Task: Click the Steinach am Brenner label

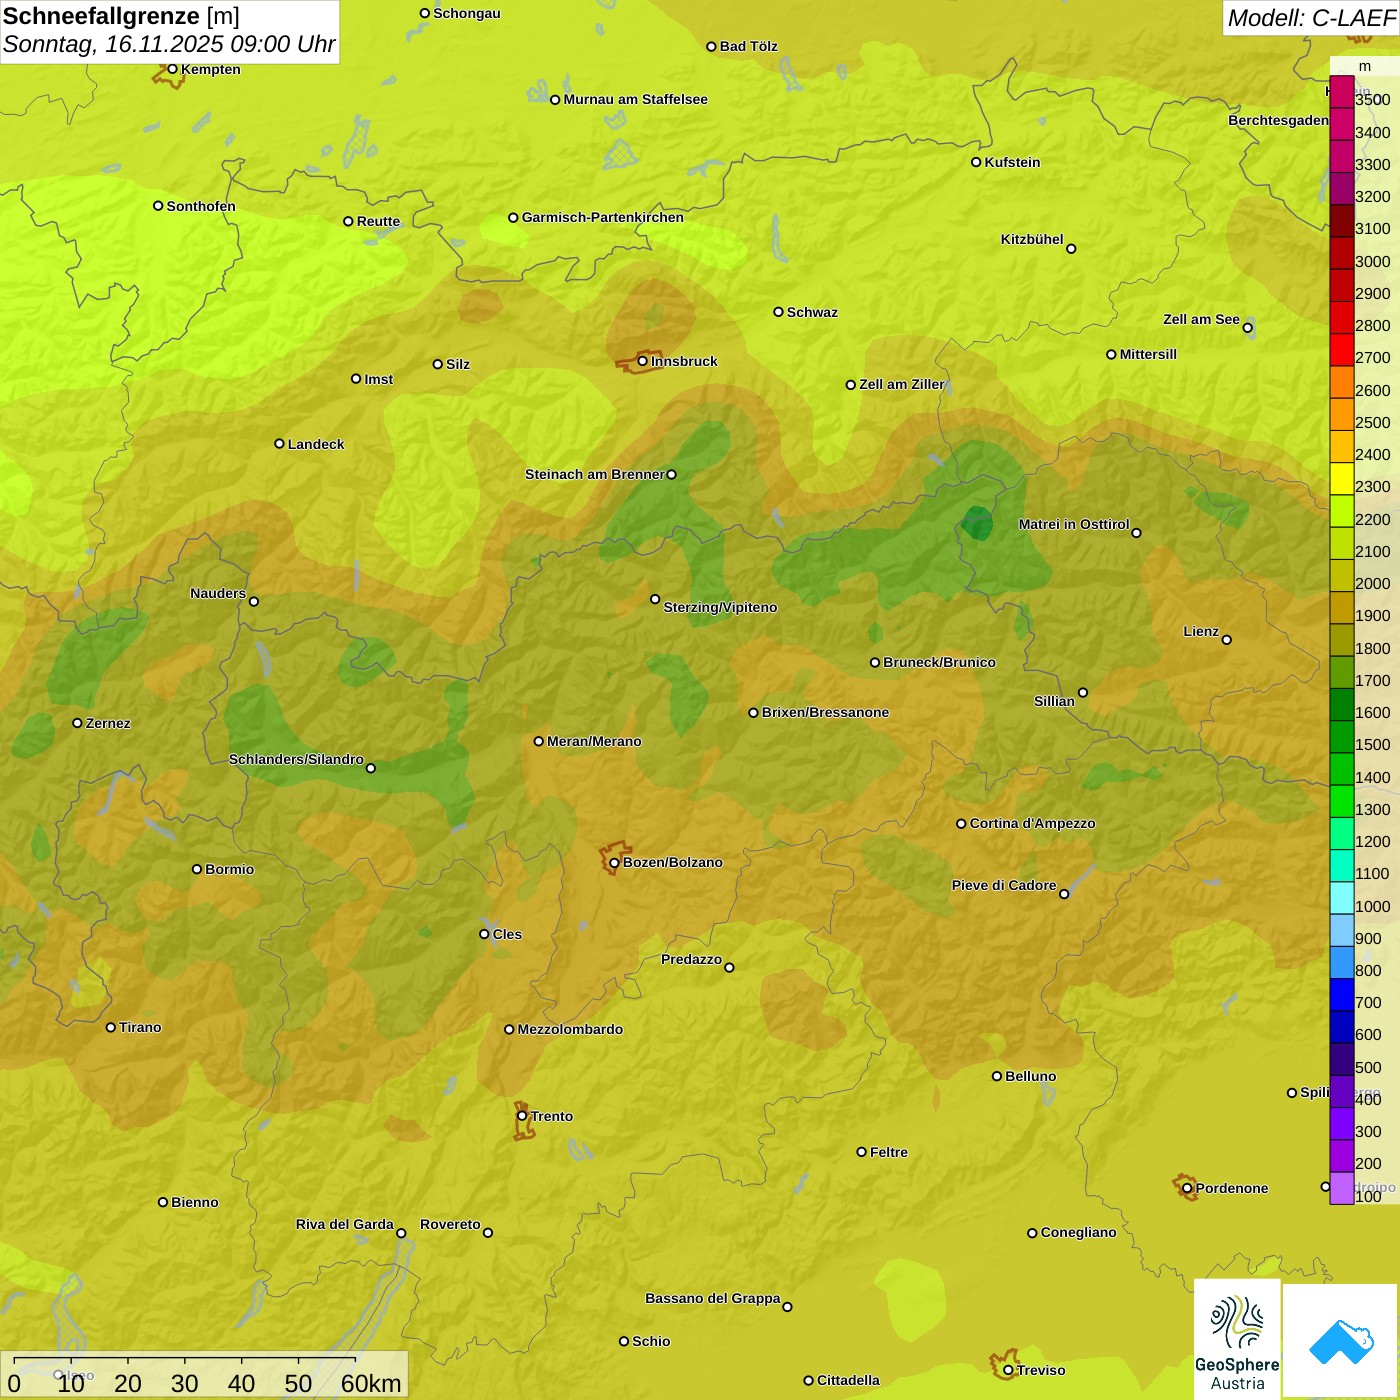Action: (x=595, y=474)
